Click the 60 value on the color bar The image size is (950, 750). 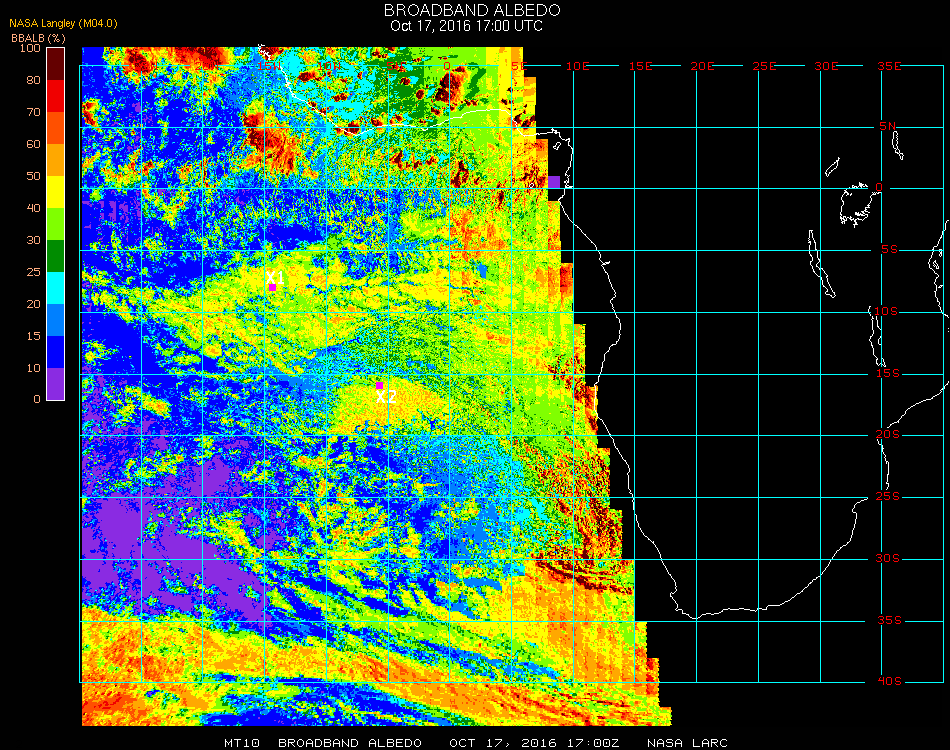coord(33,144)
